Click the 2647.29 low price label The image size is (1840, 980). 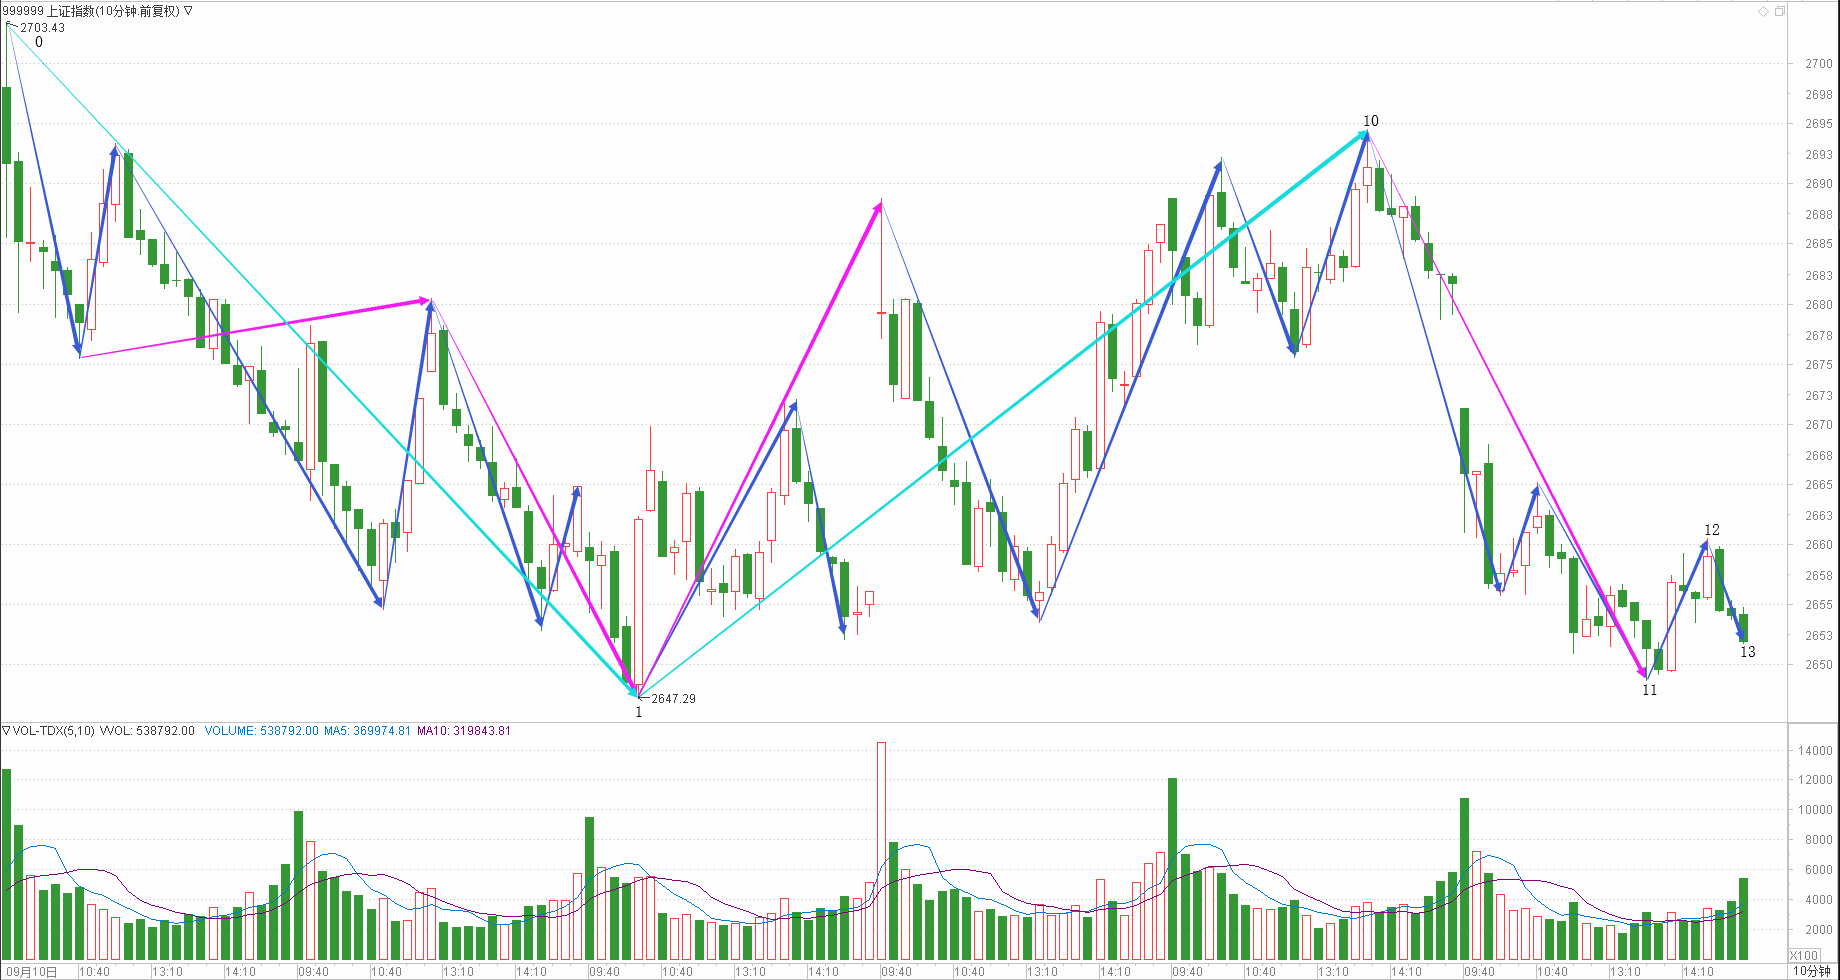click(673, 699)
